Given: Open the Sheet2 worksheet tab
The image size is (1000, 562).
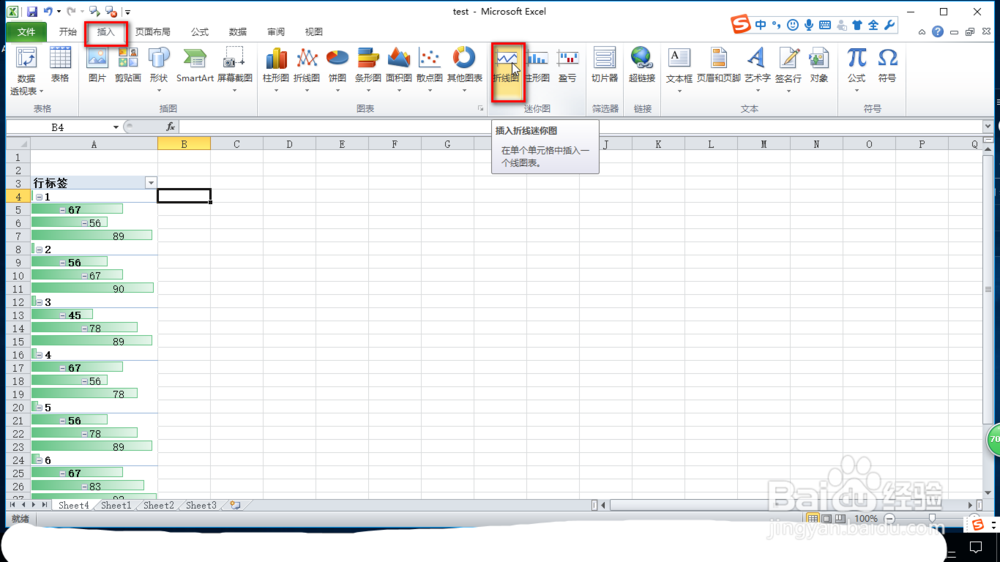Looking at the screenshot, I should [158, 505].
